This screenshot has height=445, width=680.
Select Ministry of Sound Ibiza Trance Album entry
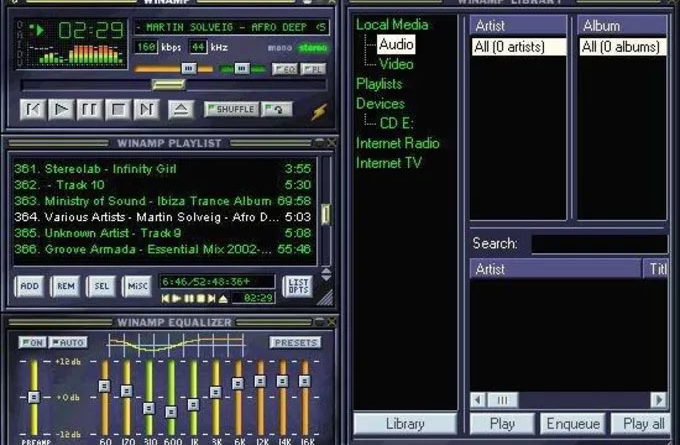[162, 201]
